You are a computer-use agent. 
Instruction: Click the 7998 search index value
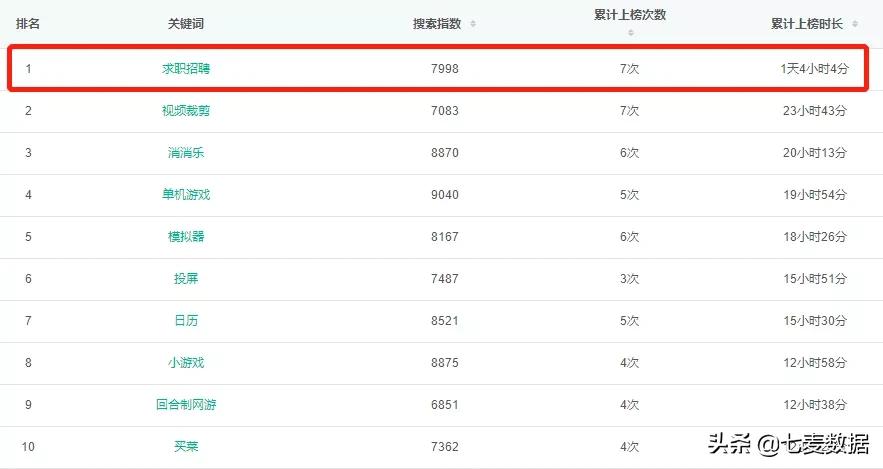coord(444,69)
